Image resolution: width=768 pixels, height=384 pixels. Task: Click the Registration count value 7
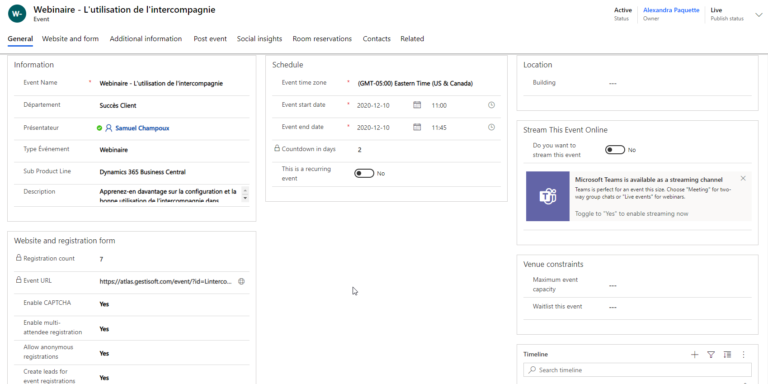(101, 259)
